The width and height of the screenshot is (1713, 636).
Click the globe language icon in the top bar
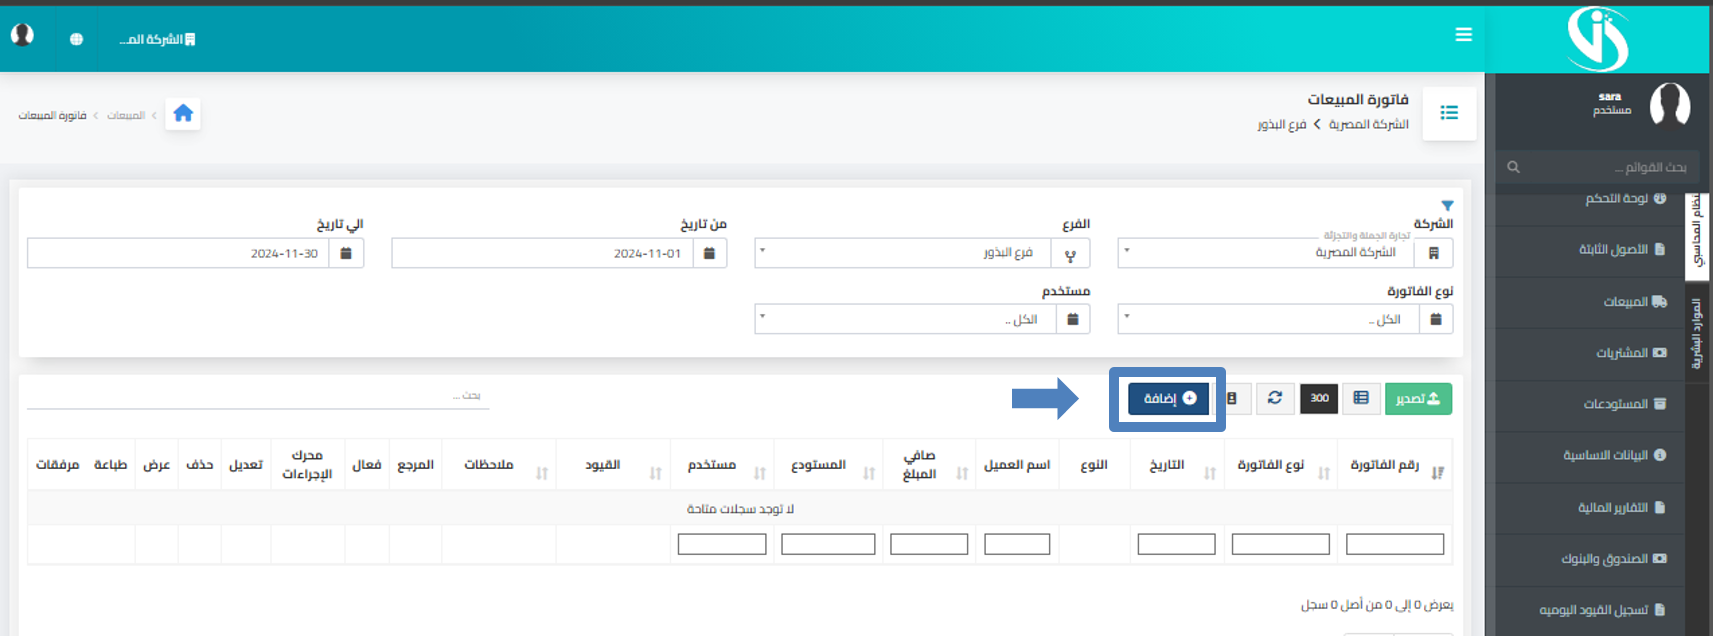pyautogui.click(x=77, y=39)
